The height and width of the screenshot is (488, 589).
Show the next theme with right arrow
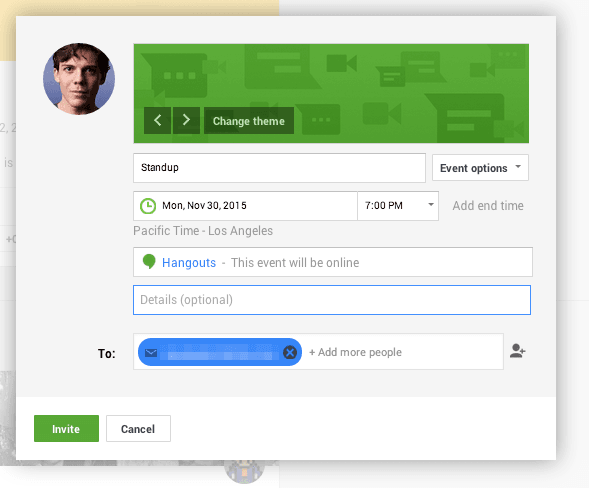(x=186, y=121)
